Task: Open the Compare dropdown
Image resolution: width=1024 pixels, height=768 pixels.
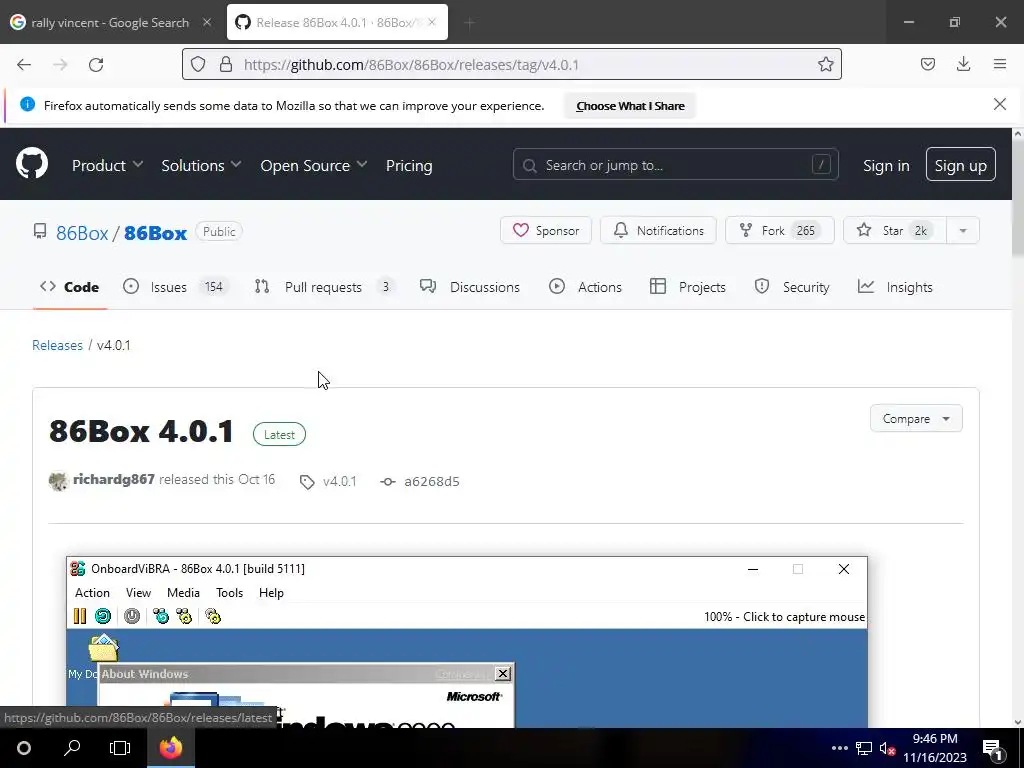Action: [x=916, y=418]
